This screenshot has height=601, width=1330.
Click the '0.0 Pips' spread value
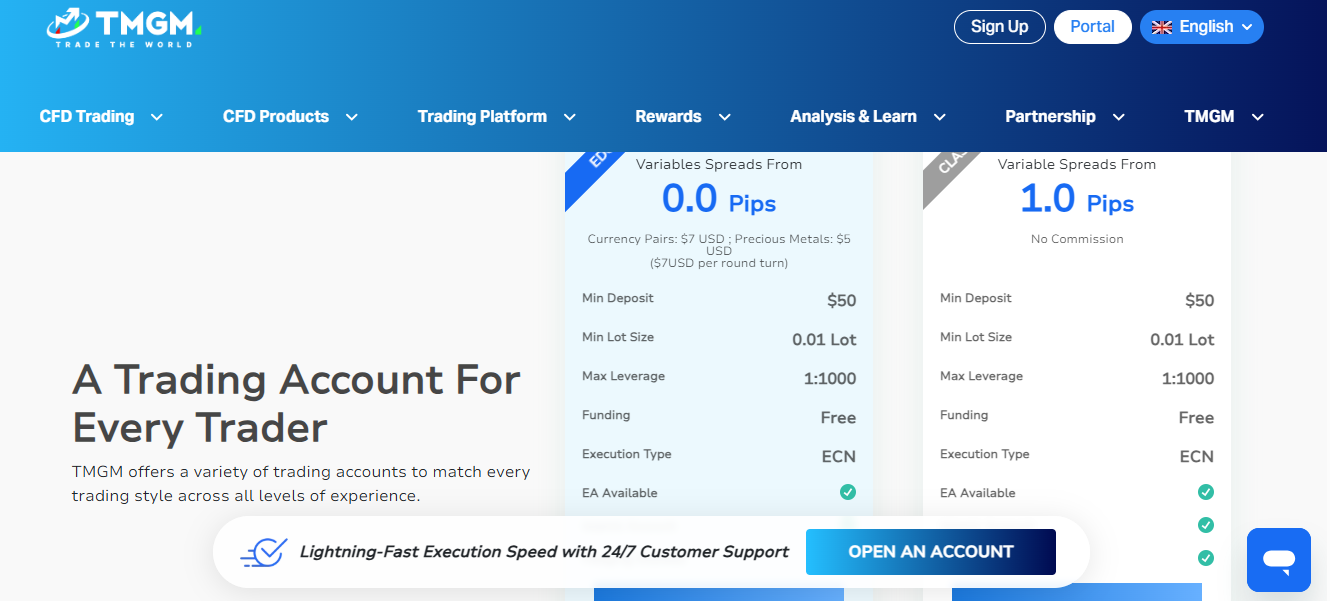719,200
